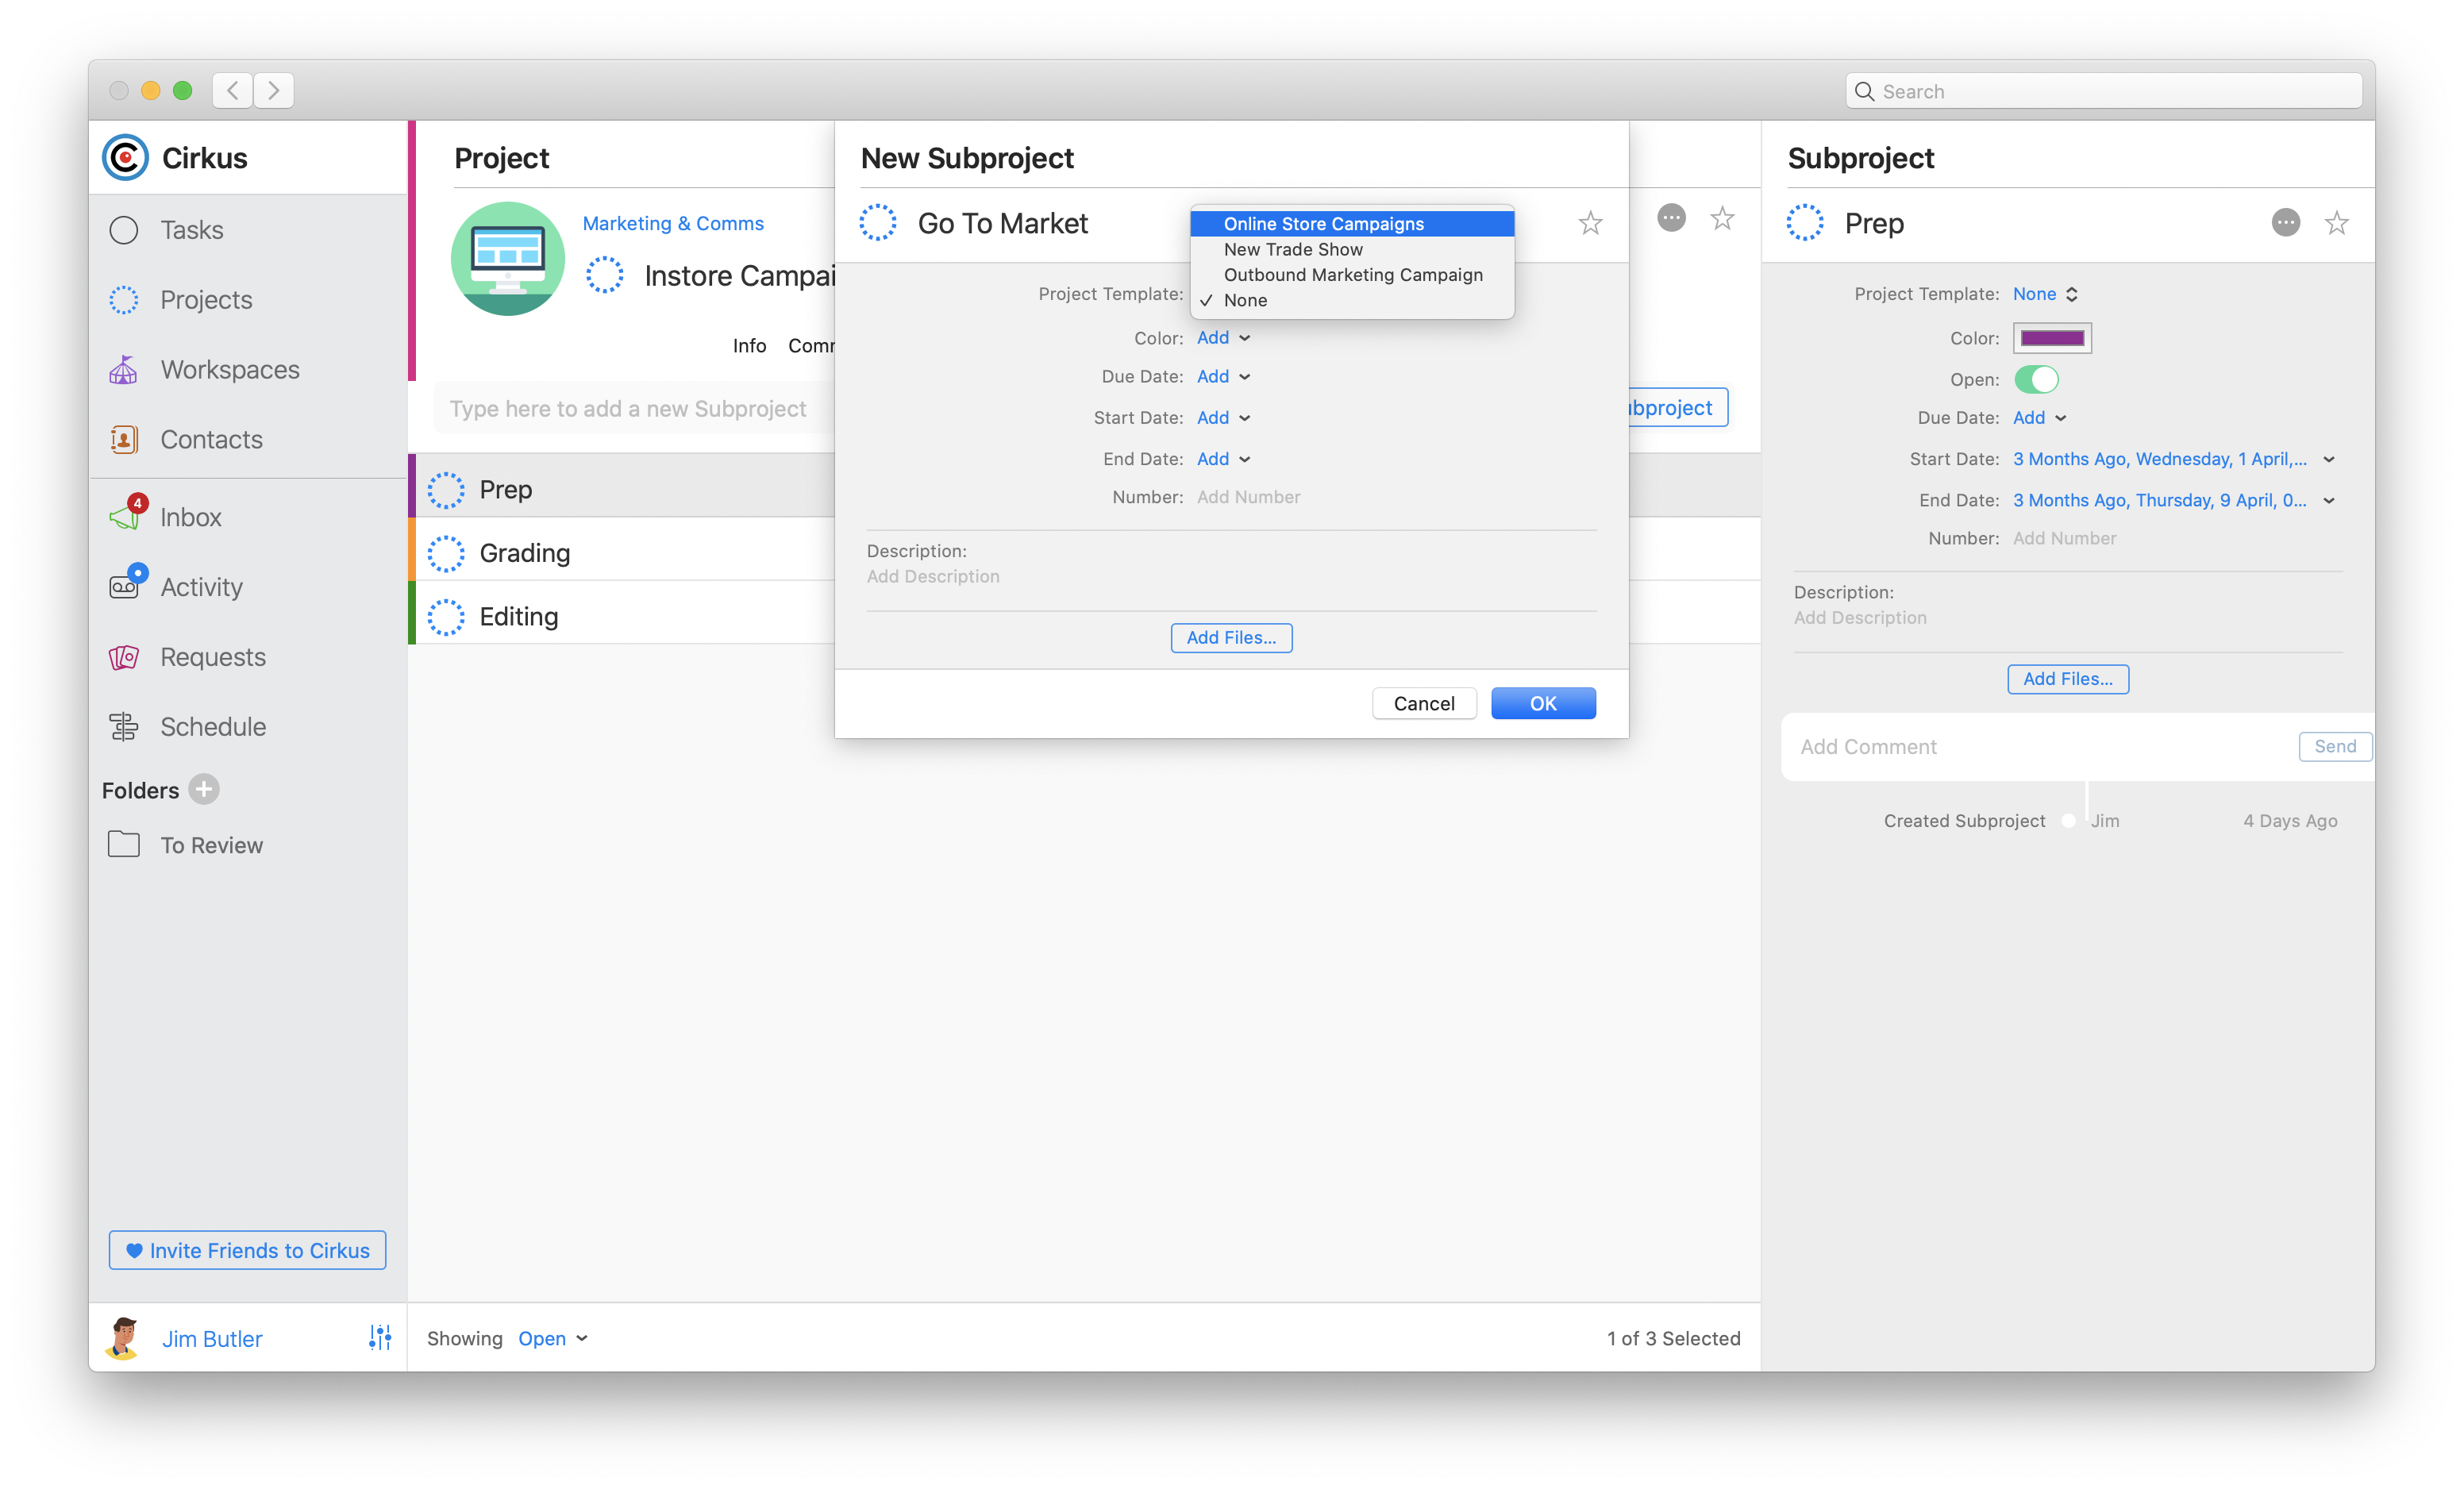Open Prep's Project Template None dropdown

[x=2045, y=294]
